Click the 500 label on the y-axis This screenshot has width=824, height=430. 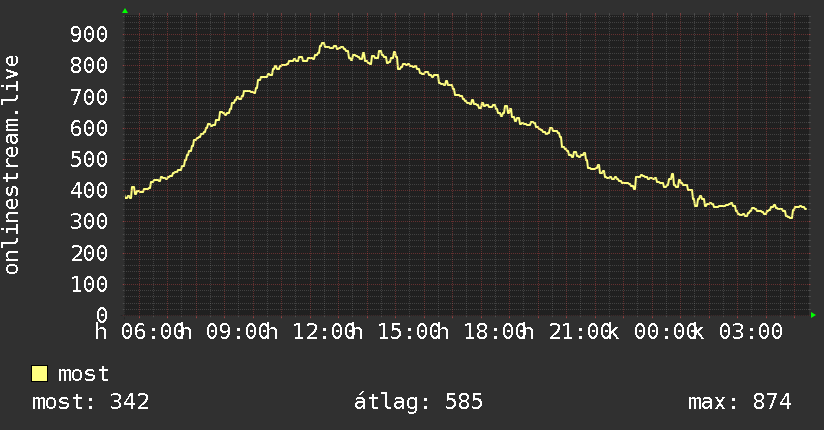pyautogui.click(x=89, y=159)
